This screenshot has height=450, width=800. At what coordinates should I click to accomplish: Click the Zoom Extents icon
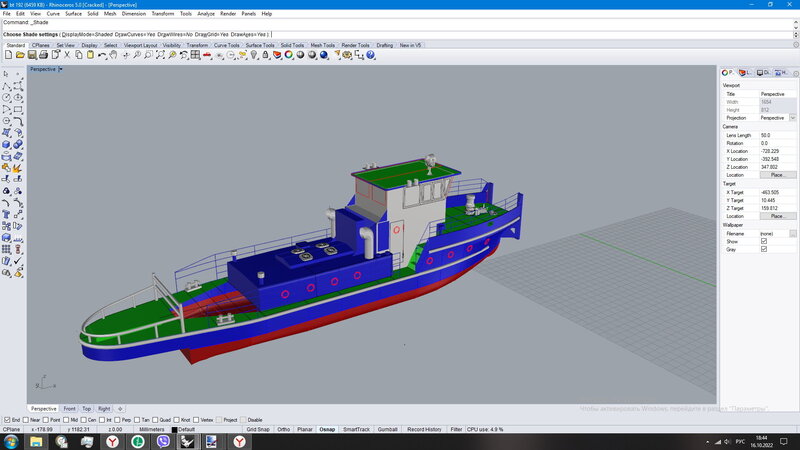point(160,55)
